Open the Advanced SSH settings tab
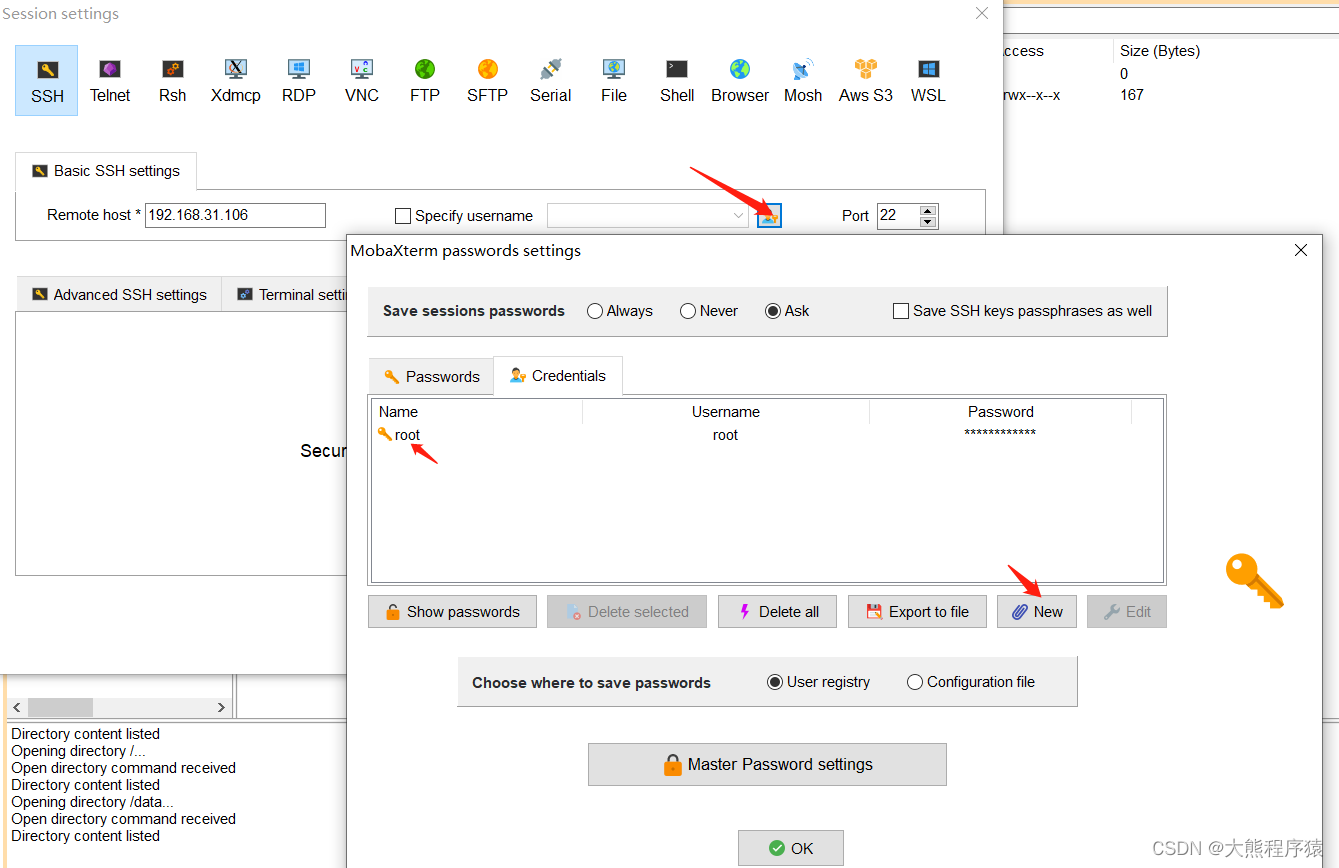This screenshot has width=1339, height=868. pyautogui.click(x=118, y=293)
